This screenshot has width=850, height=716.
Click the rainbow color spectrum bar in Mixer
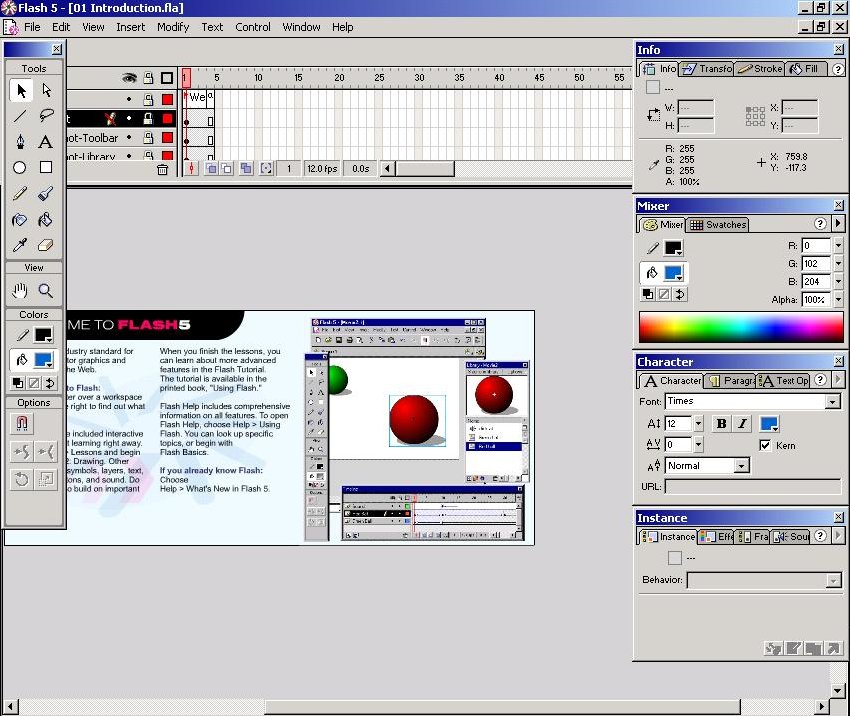click(741, 327)
